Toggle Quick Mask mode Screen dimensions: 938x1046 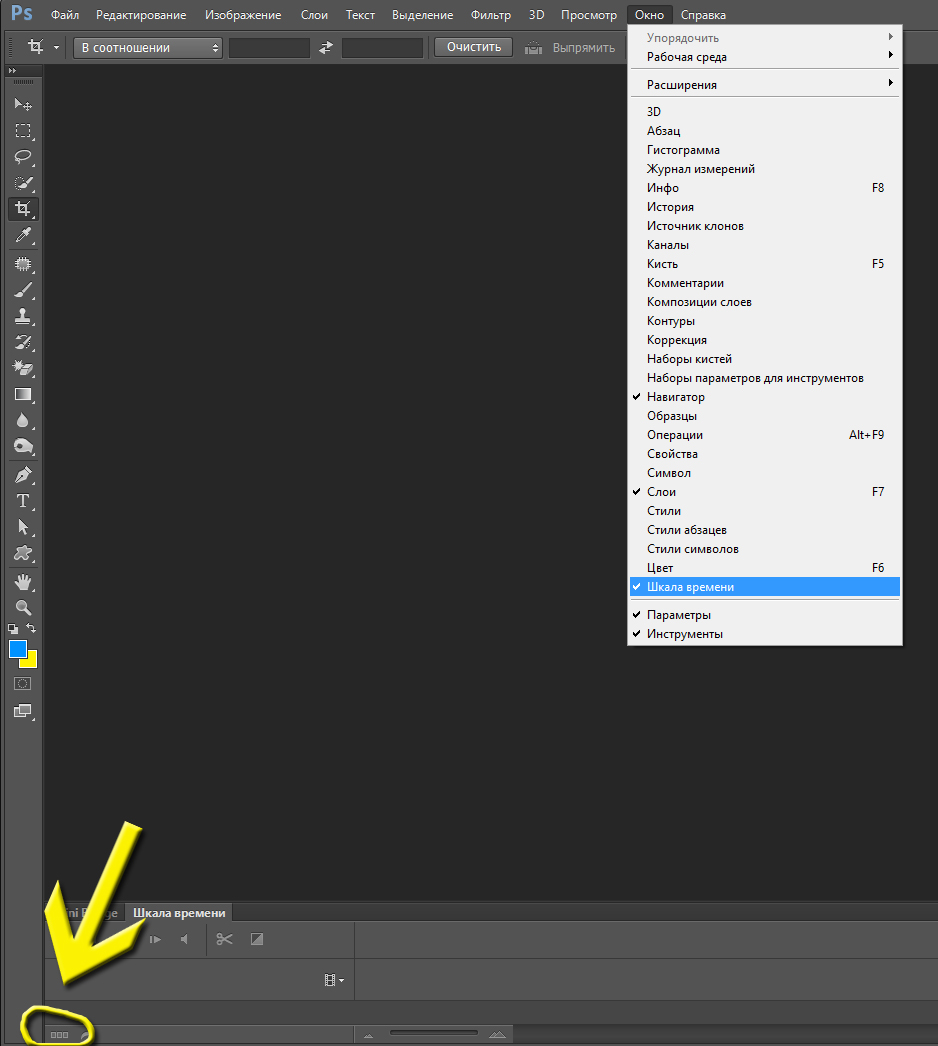tap(23, 684)
